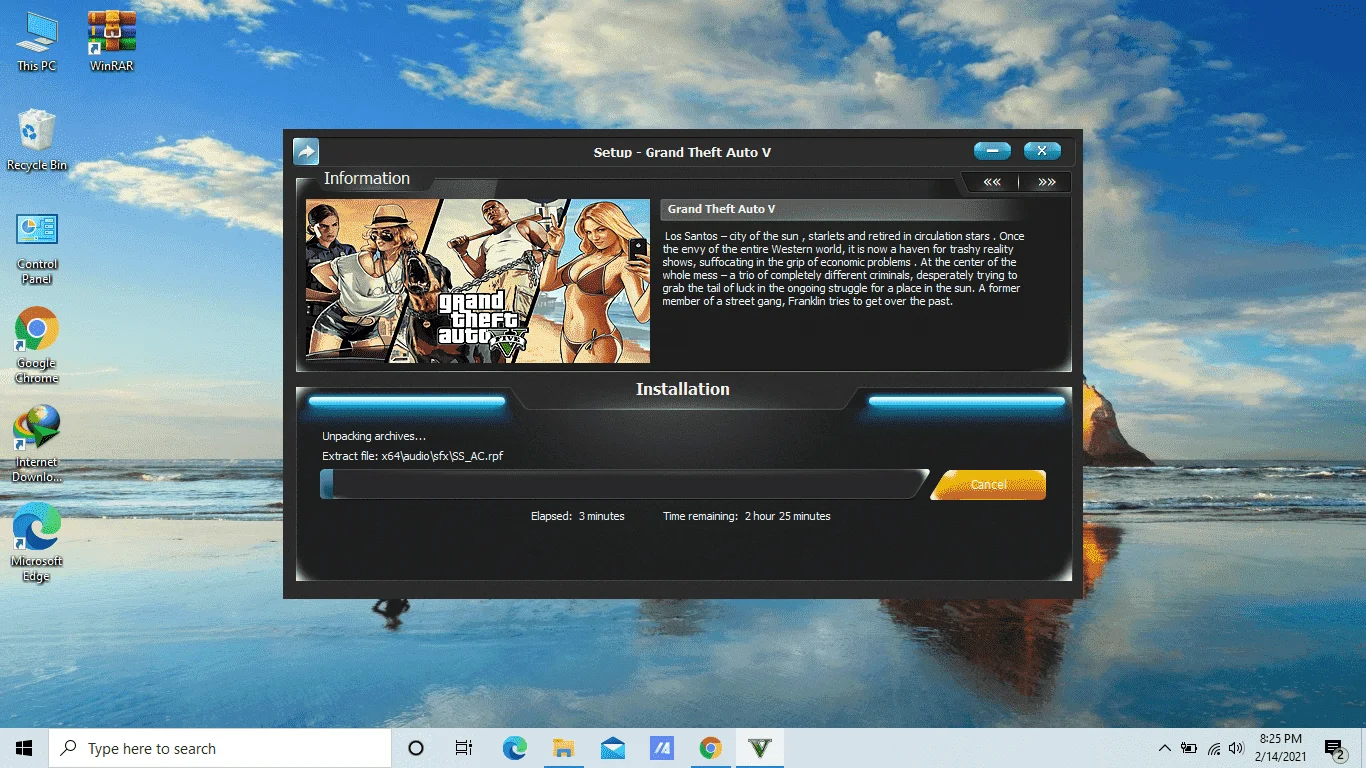1366x768 pixels.
Task: Open WinRAR desktop shortcut
Action: [x=112, y=42]
